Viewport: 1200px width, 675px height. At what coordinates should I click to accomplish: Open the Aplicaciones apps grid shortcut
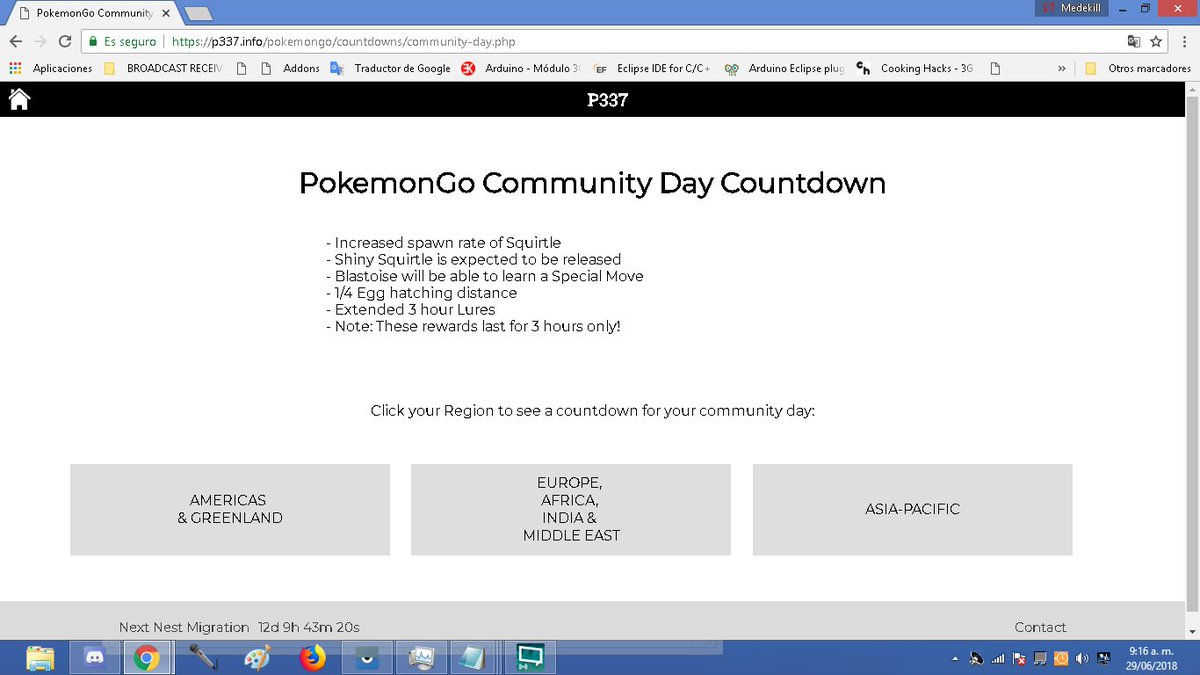click(x=50, y=68)
